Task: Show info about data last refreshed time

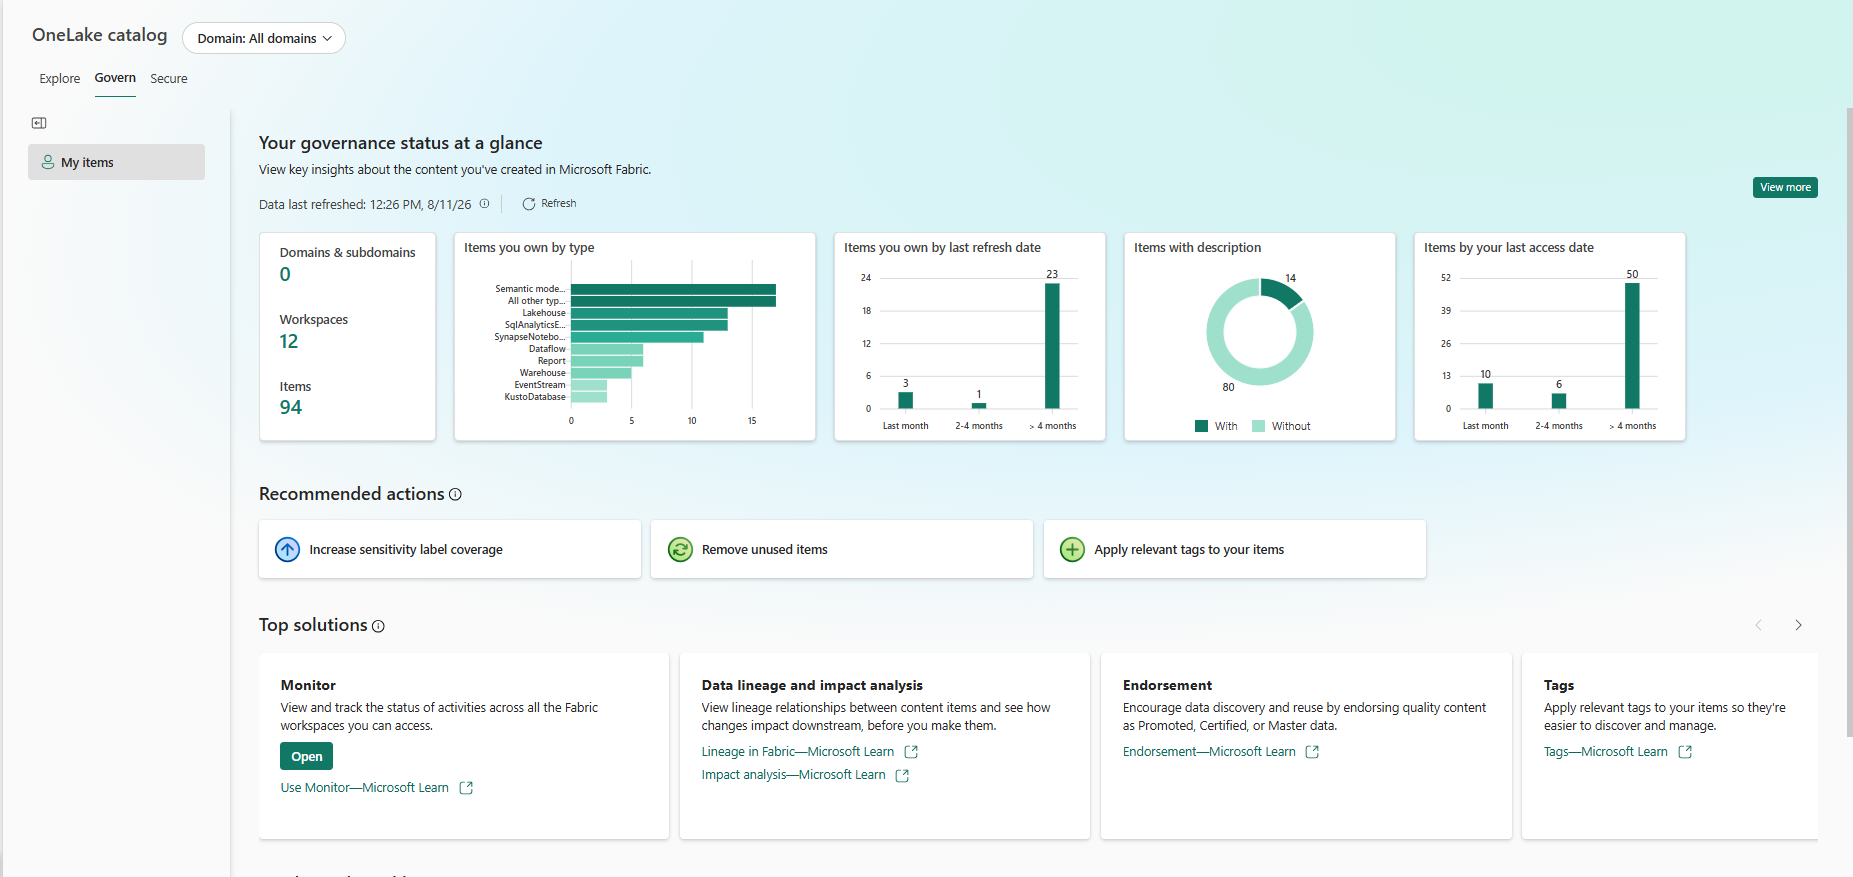Action: coord(484,204)
